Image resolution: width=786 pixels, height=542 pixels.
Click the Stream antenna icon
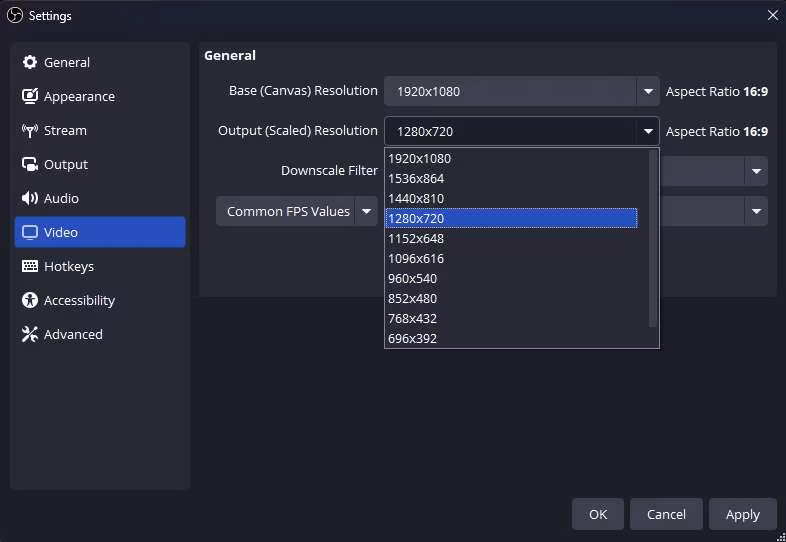[x=30, y=131]
